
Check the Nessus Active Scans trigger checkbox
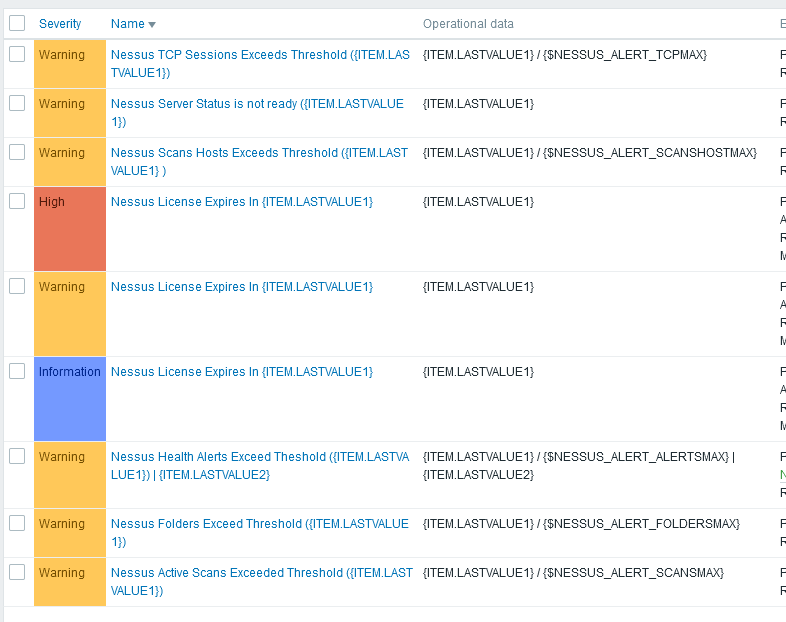coord(17,572)
